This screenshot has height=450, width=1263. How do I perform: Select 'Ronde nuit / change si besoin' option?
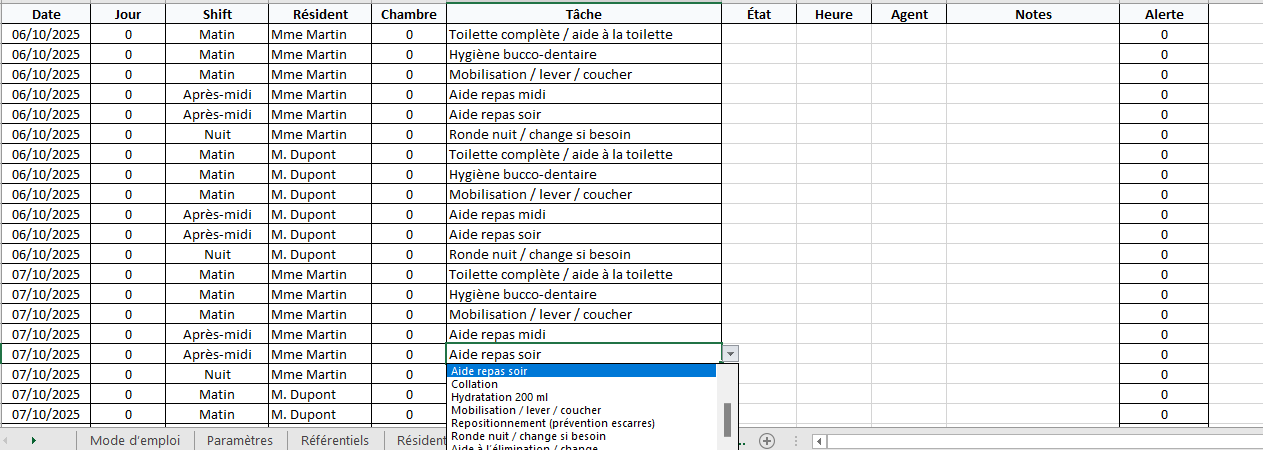528,436
